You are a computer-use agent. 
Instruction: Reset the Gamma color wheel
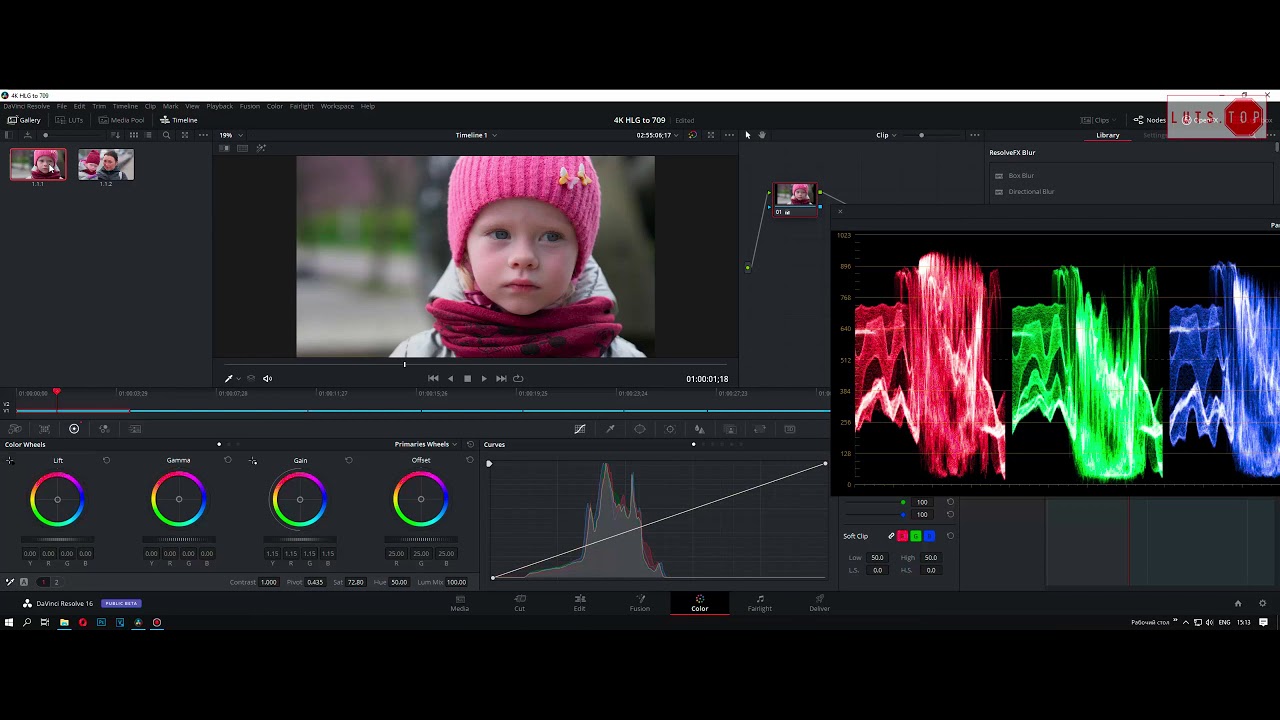tap(227, 460)
